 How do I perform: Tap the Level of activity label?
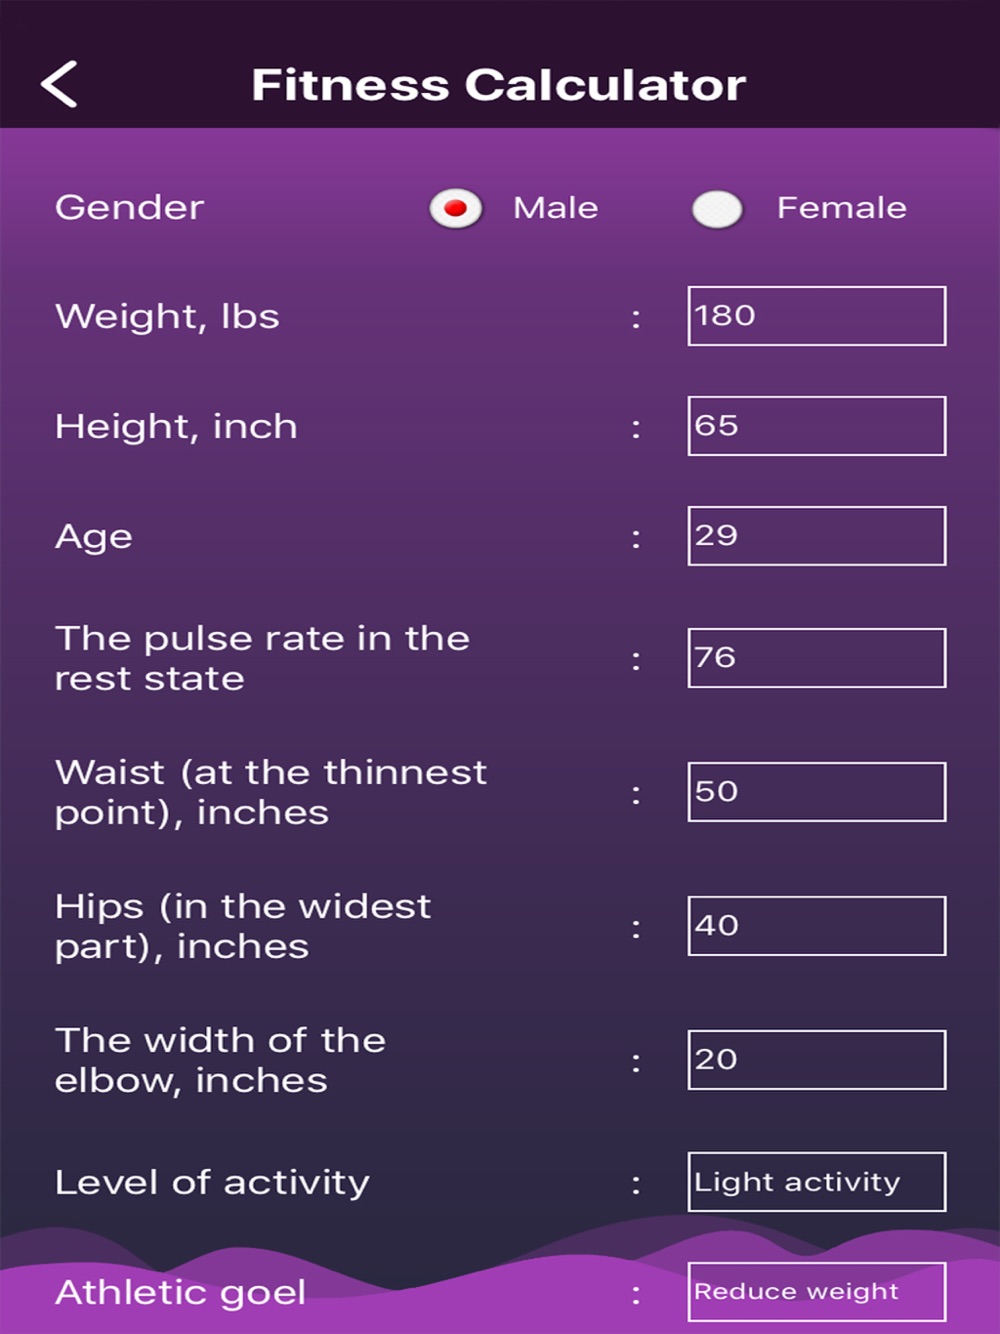212,1183
